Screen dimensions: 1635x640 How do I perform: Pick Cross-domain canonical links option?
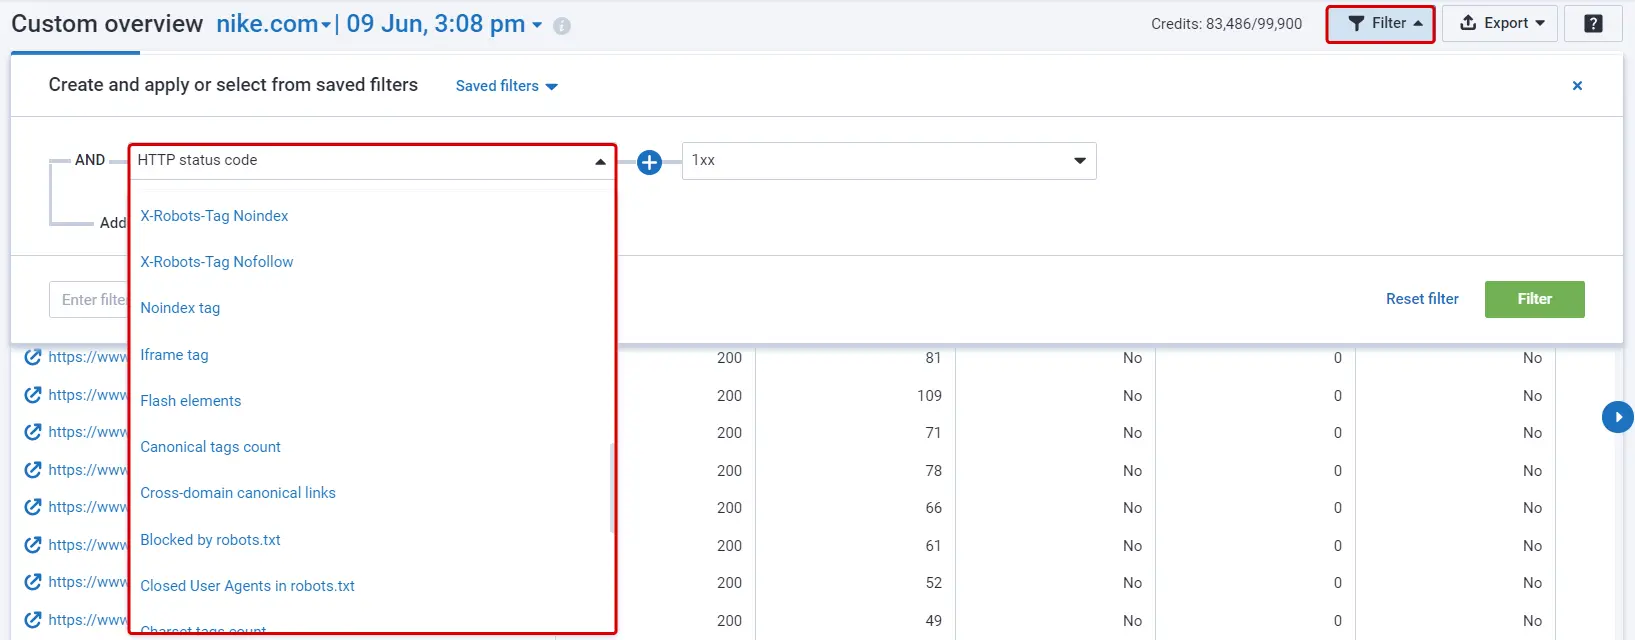pyautogui.click(x=238, y=493)
